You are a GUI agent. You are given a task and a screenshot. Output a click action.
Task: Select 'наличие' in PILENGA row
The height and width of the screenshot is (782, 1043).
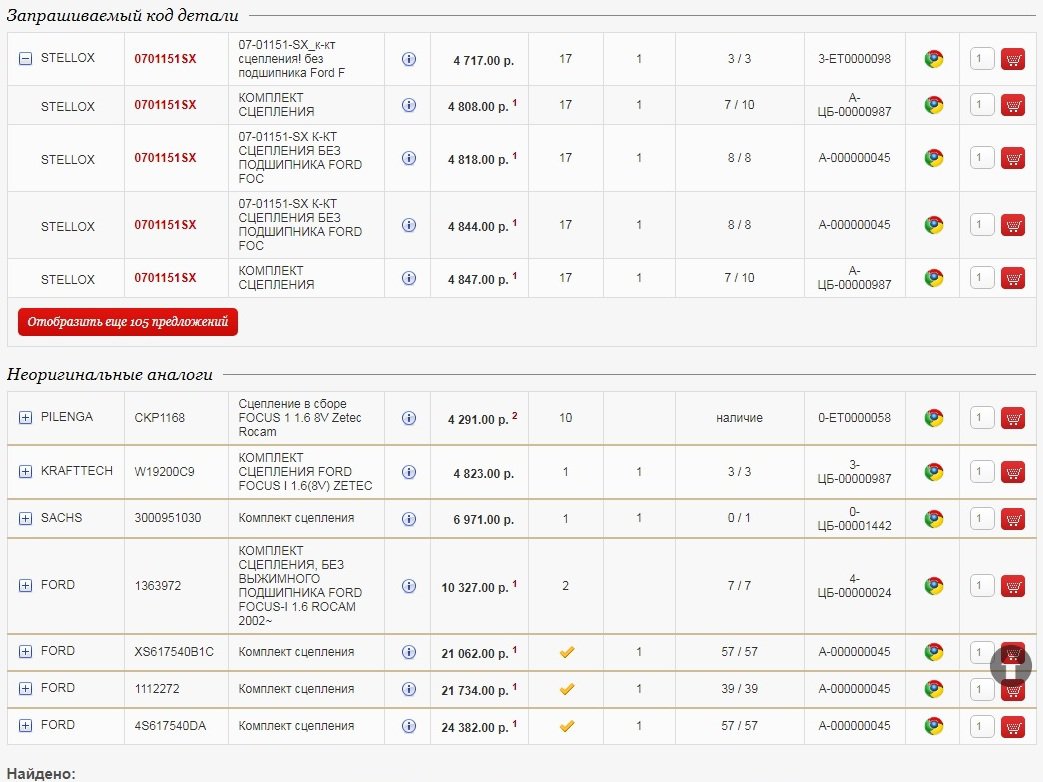coord(739,418)
